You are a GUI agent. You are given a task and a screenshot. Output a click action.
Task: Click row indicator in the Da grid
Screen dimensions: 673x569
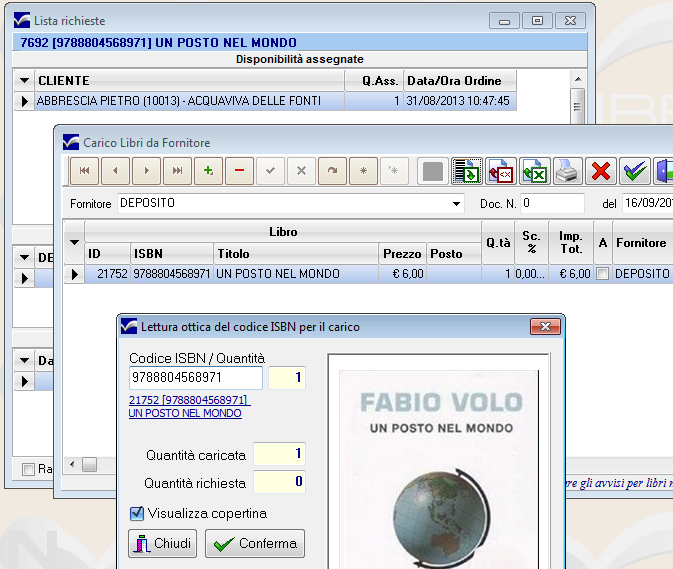[x=24, y=381]
